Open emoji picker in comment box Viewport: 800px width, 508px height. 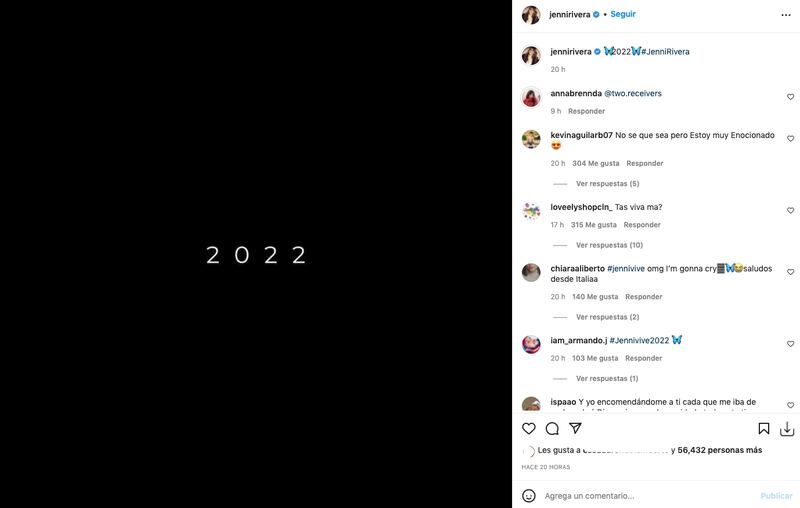pos(529,495)
